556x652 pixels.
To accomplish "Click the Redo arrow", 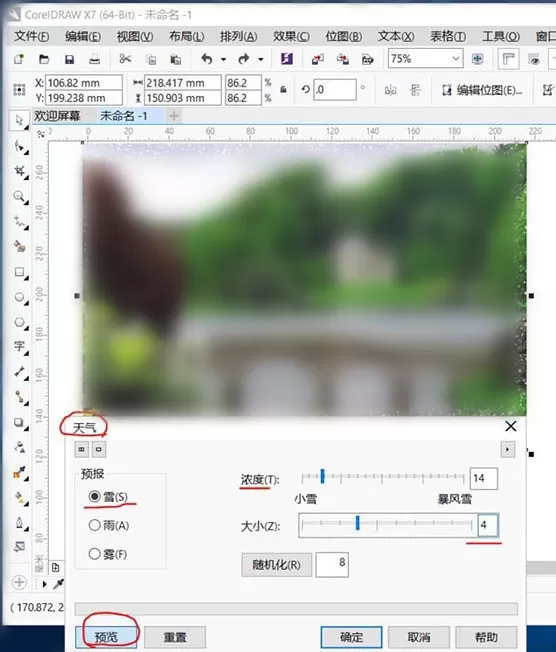I will tap(244, 59).
